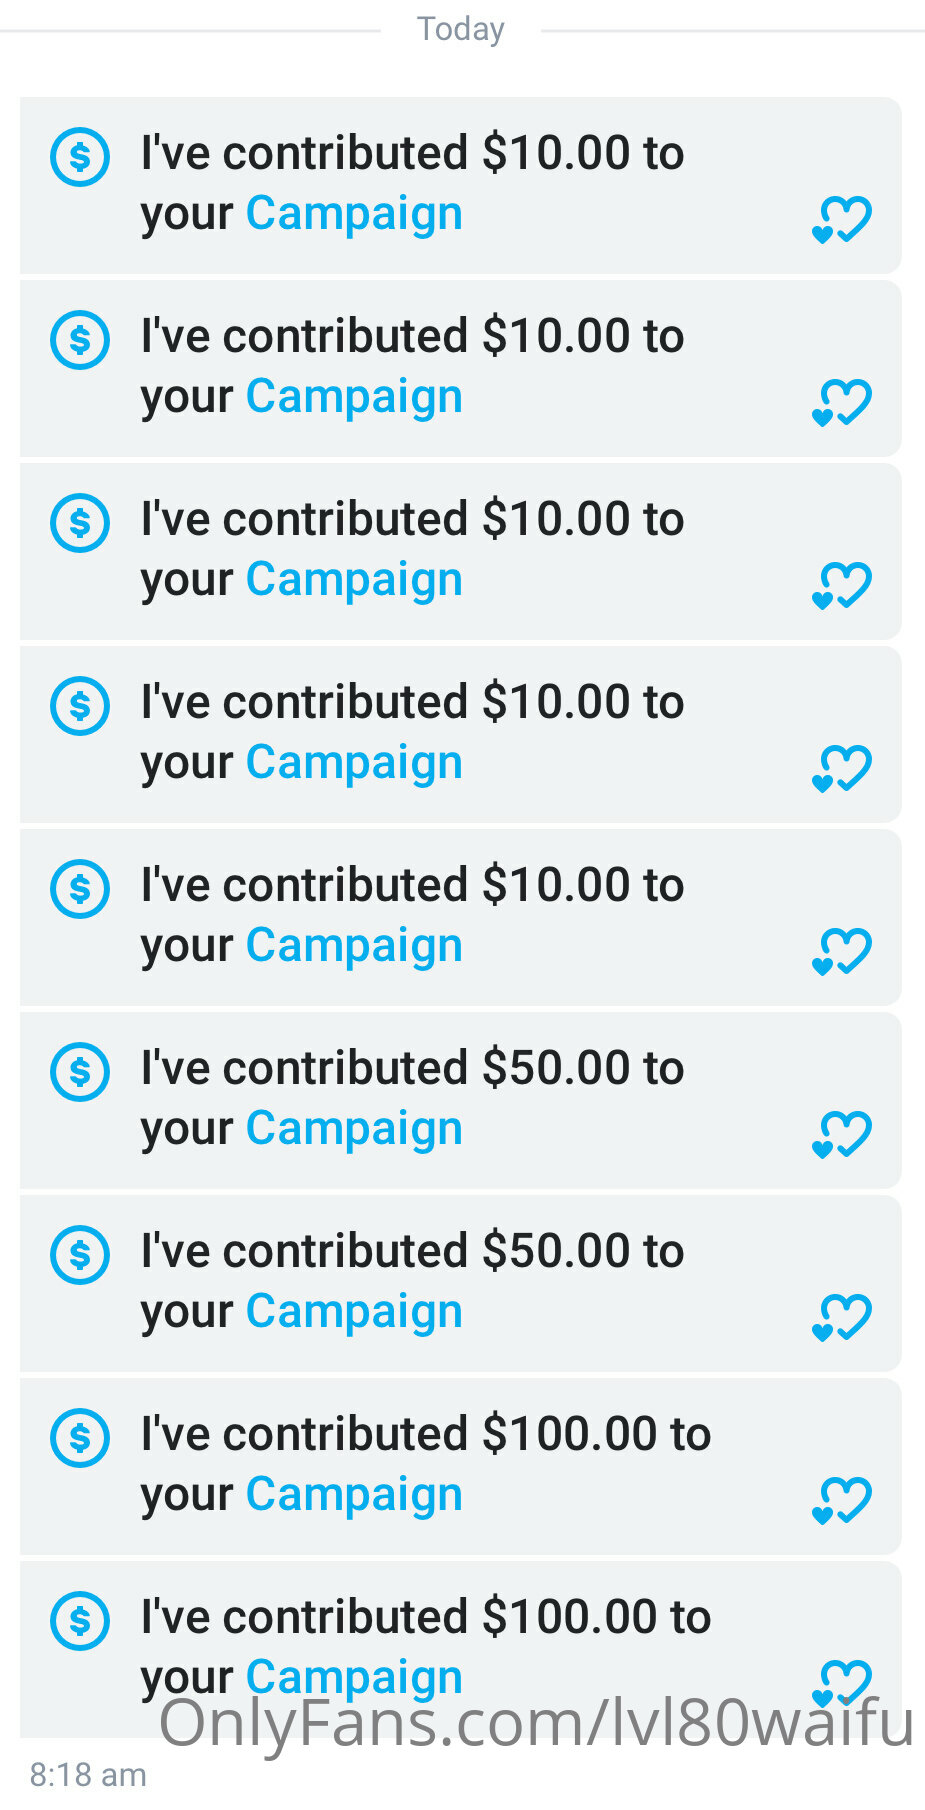The width and height of the screenshot is (925, 1810).
Task: Open Campaign link in first $10.00 message
Action: [354, 214]
